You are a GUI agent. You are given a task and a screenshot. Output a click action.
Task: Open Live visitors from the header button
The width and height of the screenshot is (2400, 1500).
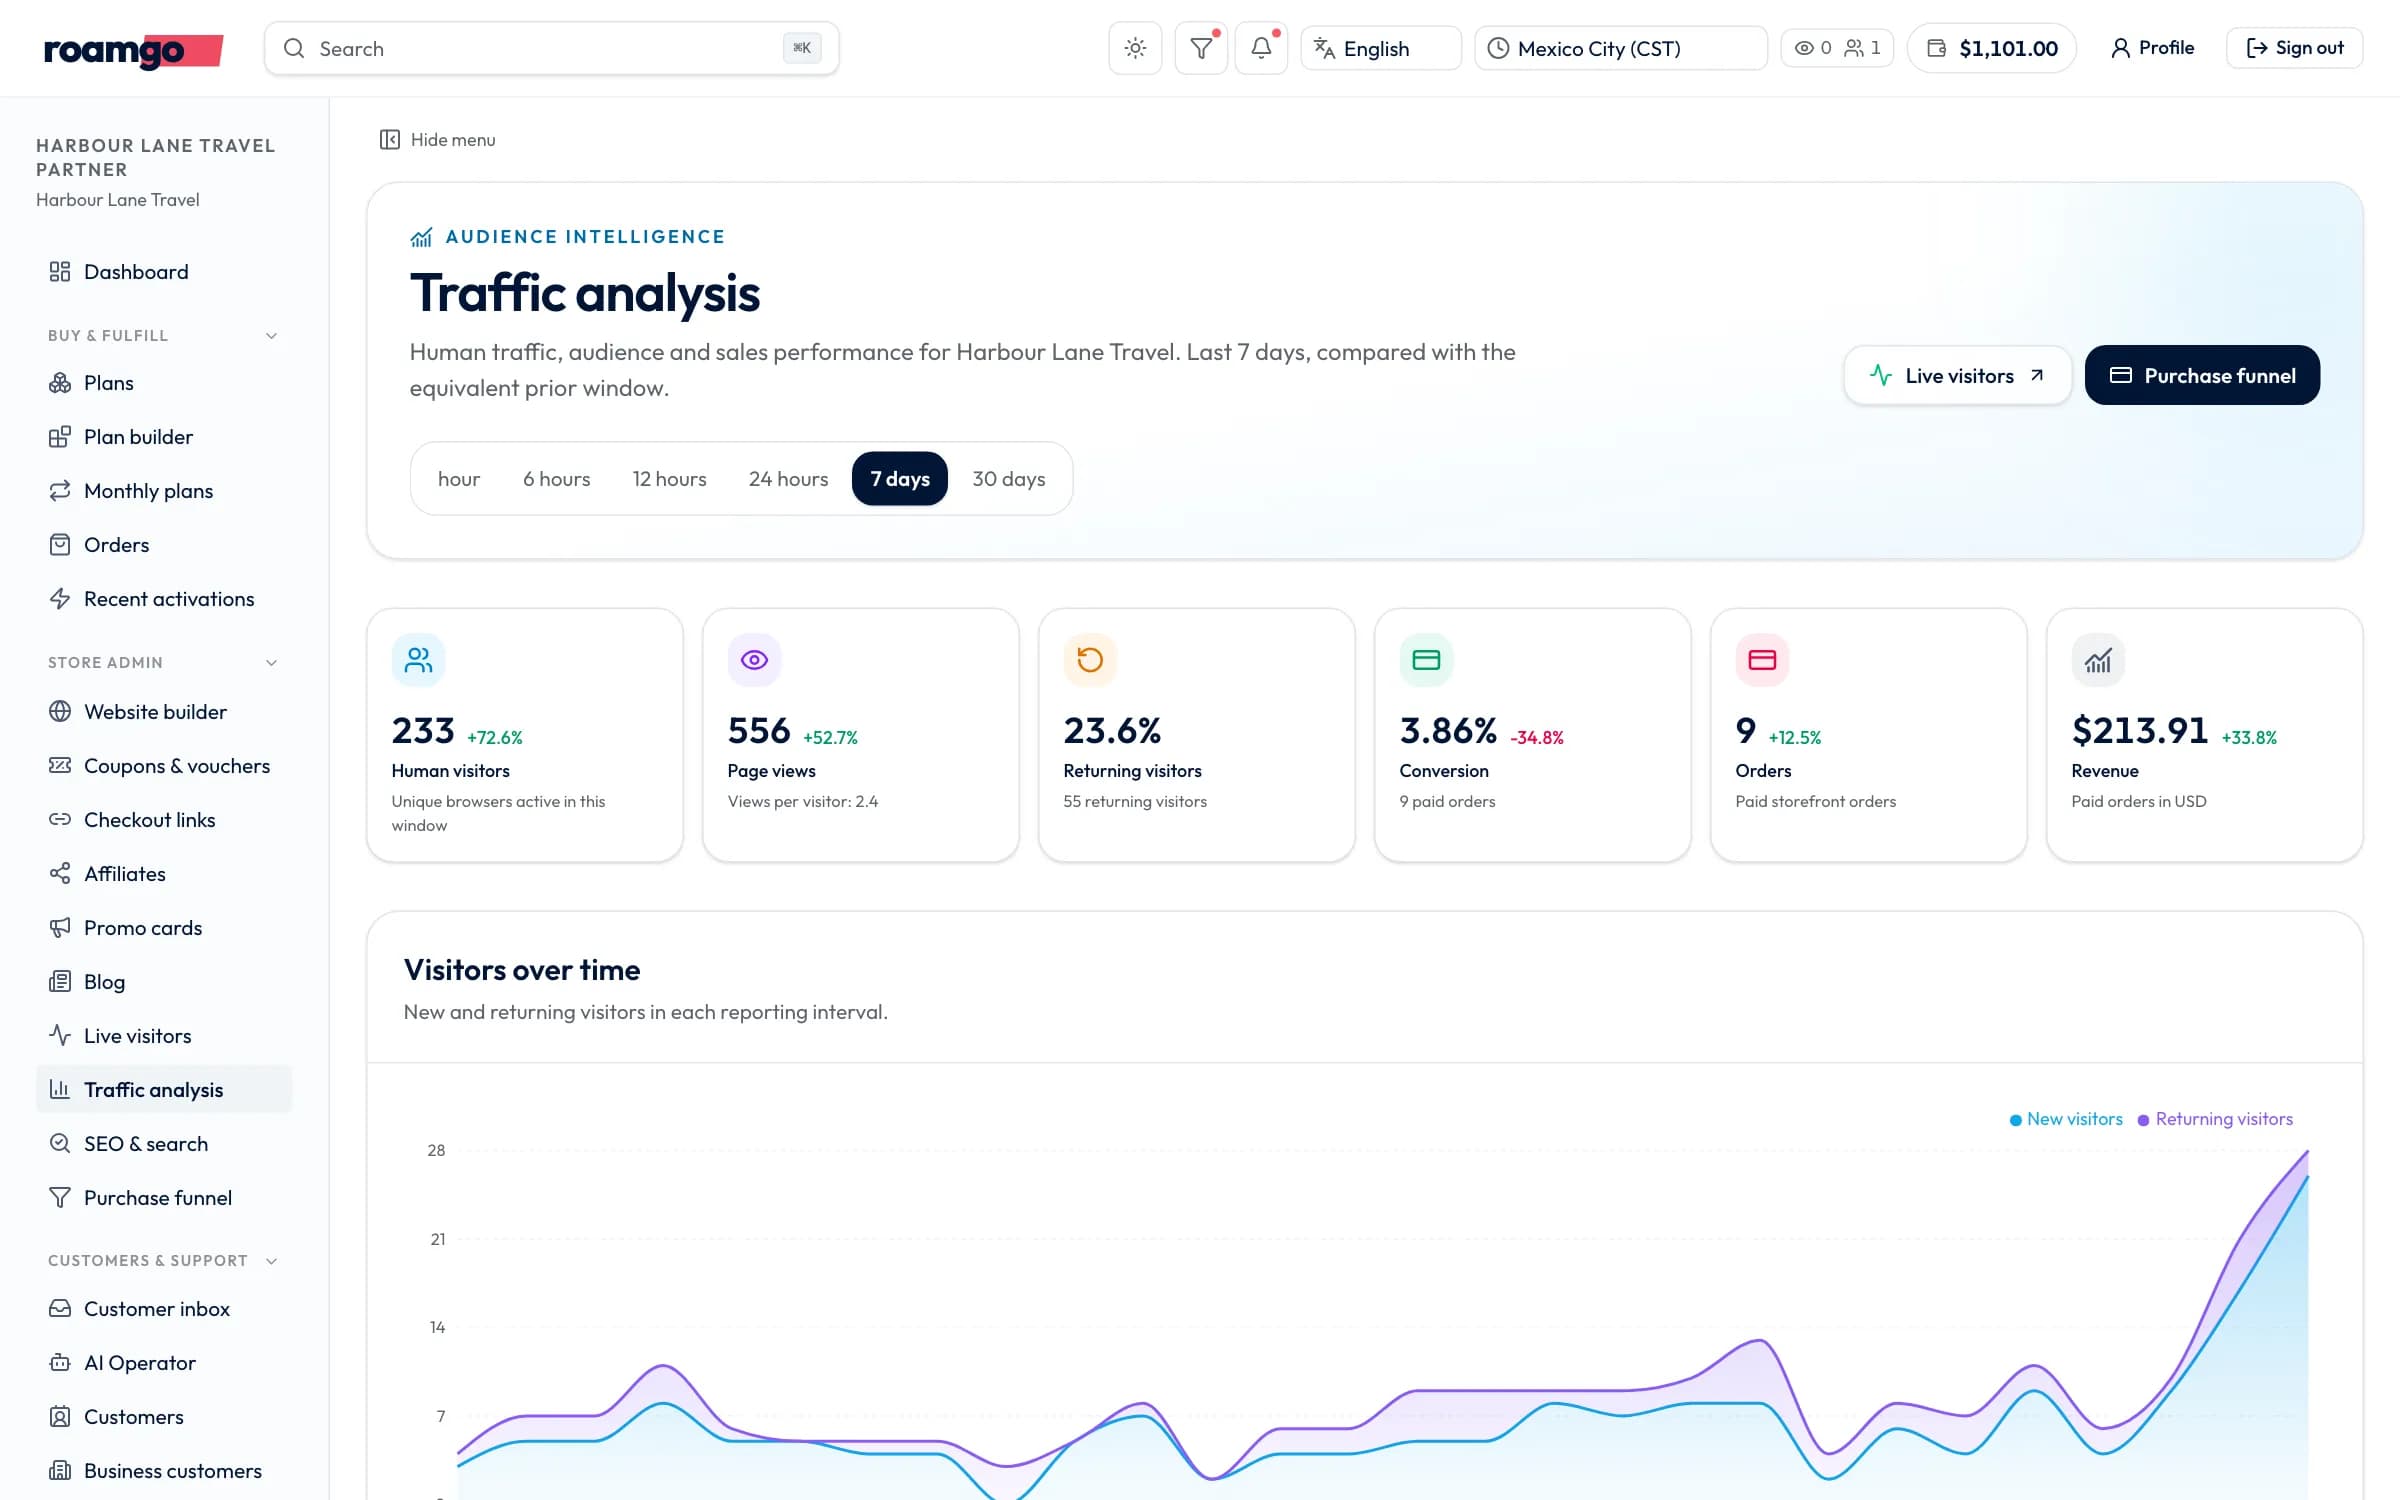pos(1957,376)
